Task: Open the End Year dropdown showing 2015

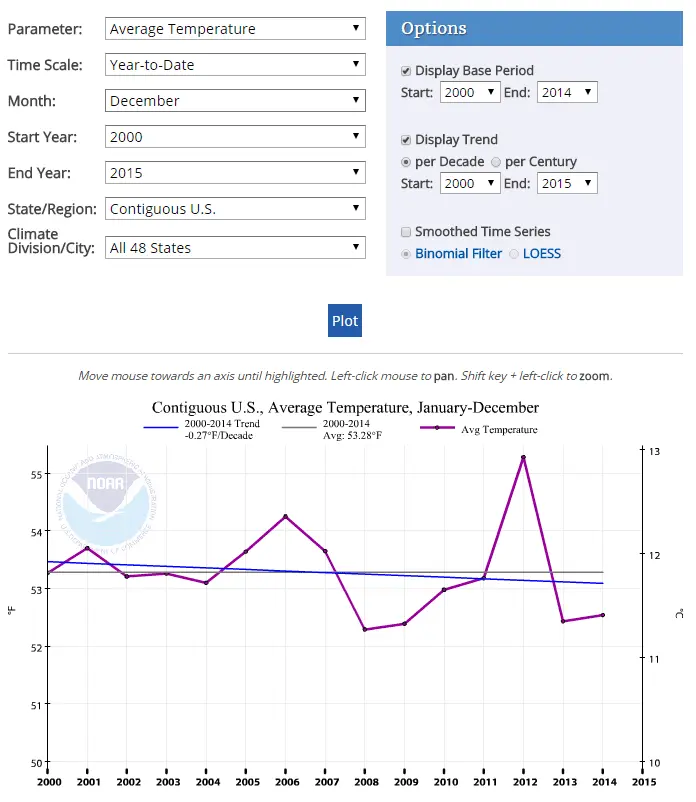Action: click(x=235, y=173)
